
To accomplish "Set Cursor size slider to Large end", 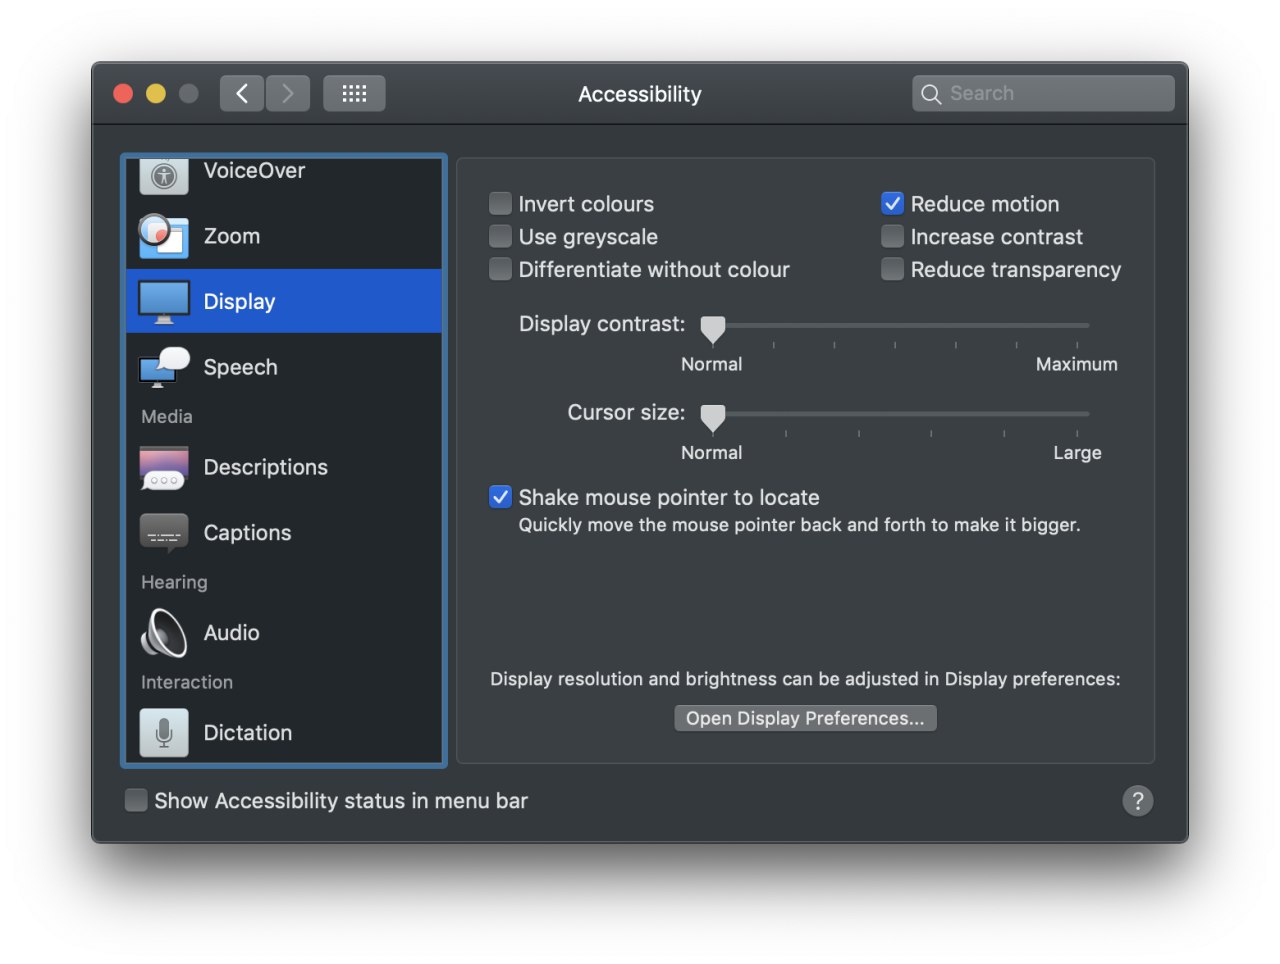I will [1077, 413].
